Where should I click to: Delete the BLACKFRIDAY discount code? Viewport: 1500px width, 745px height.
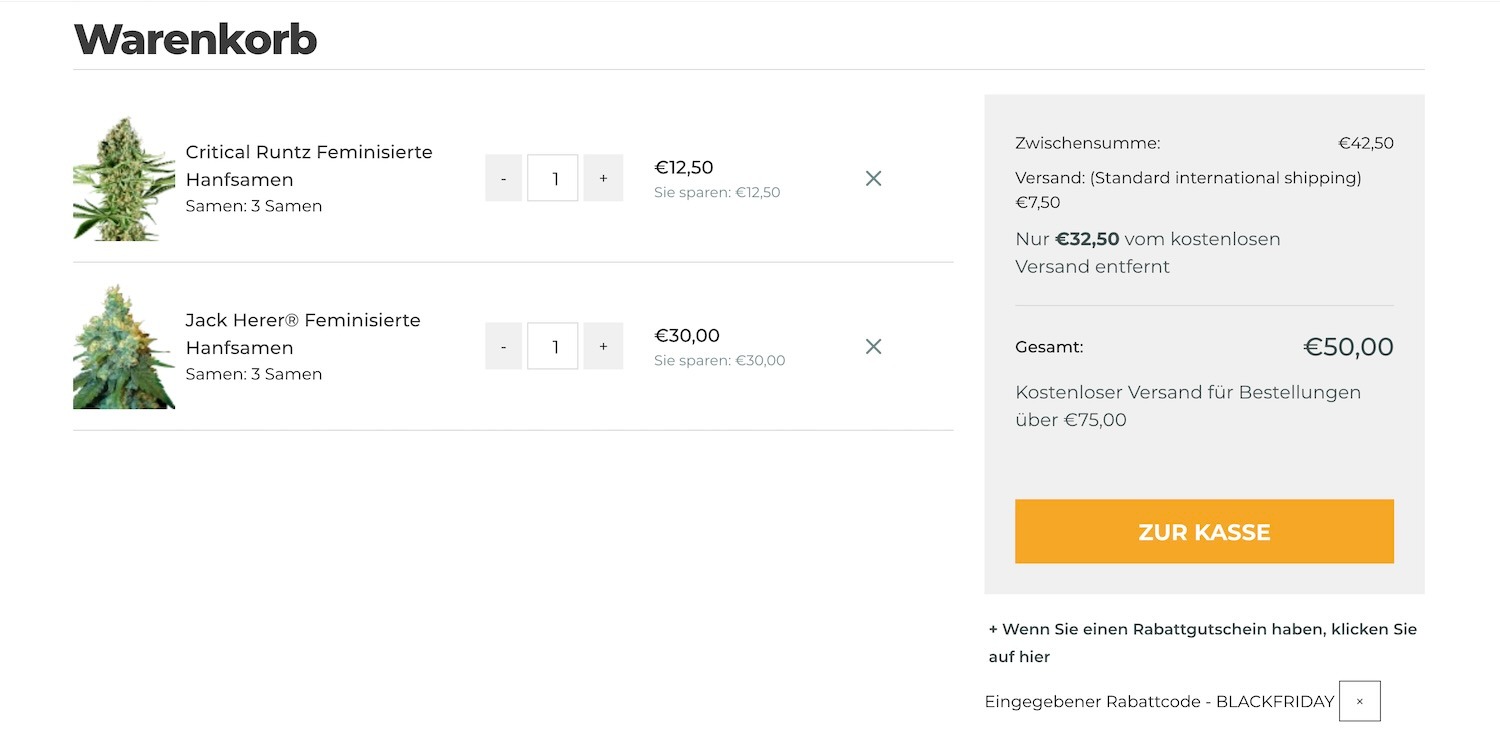(1359, 701)
